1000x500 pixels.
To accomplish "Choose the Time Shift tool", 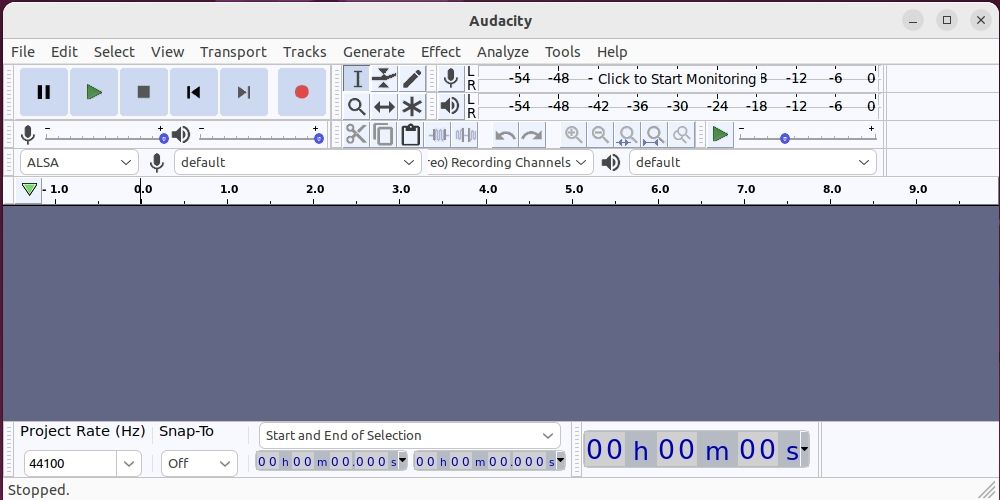I will pyautogui.click(x=384, y=107).
